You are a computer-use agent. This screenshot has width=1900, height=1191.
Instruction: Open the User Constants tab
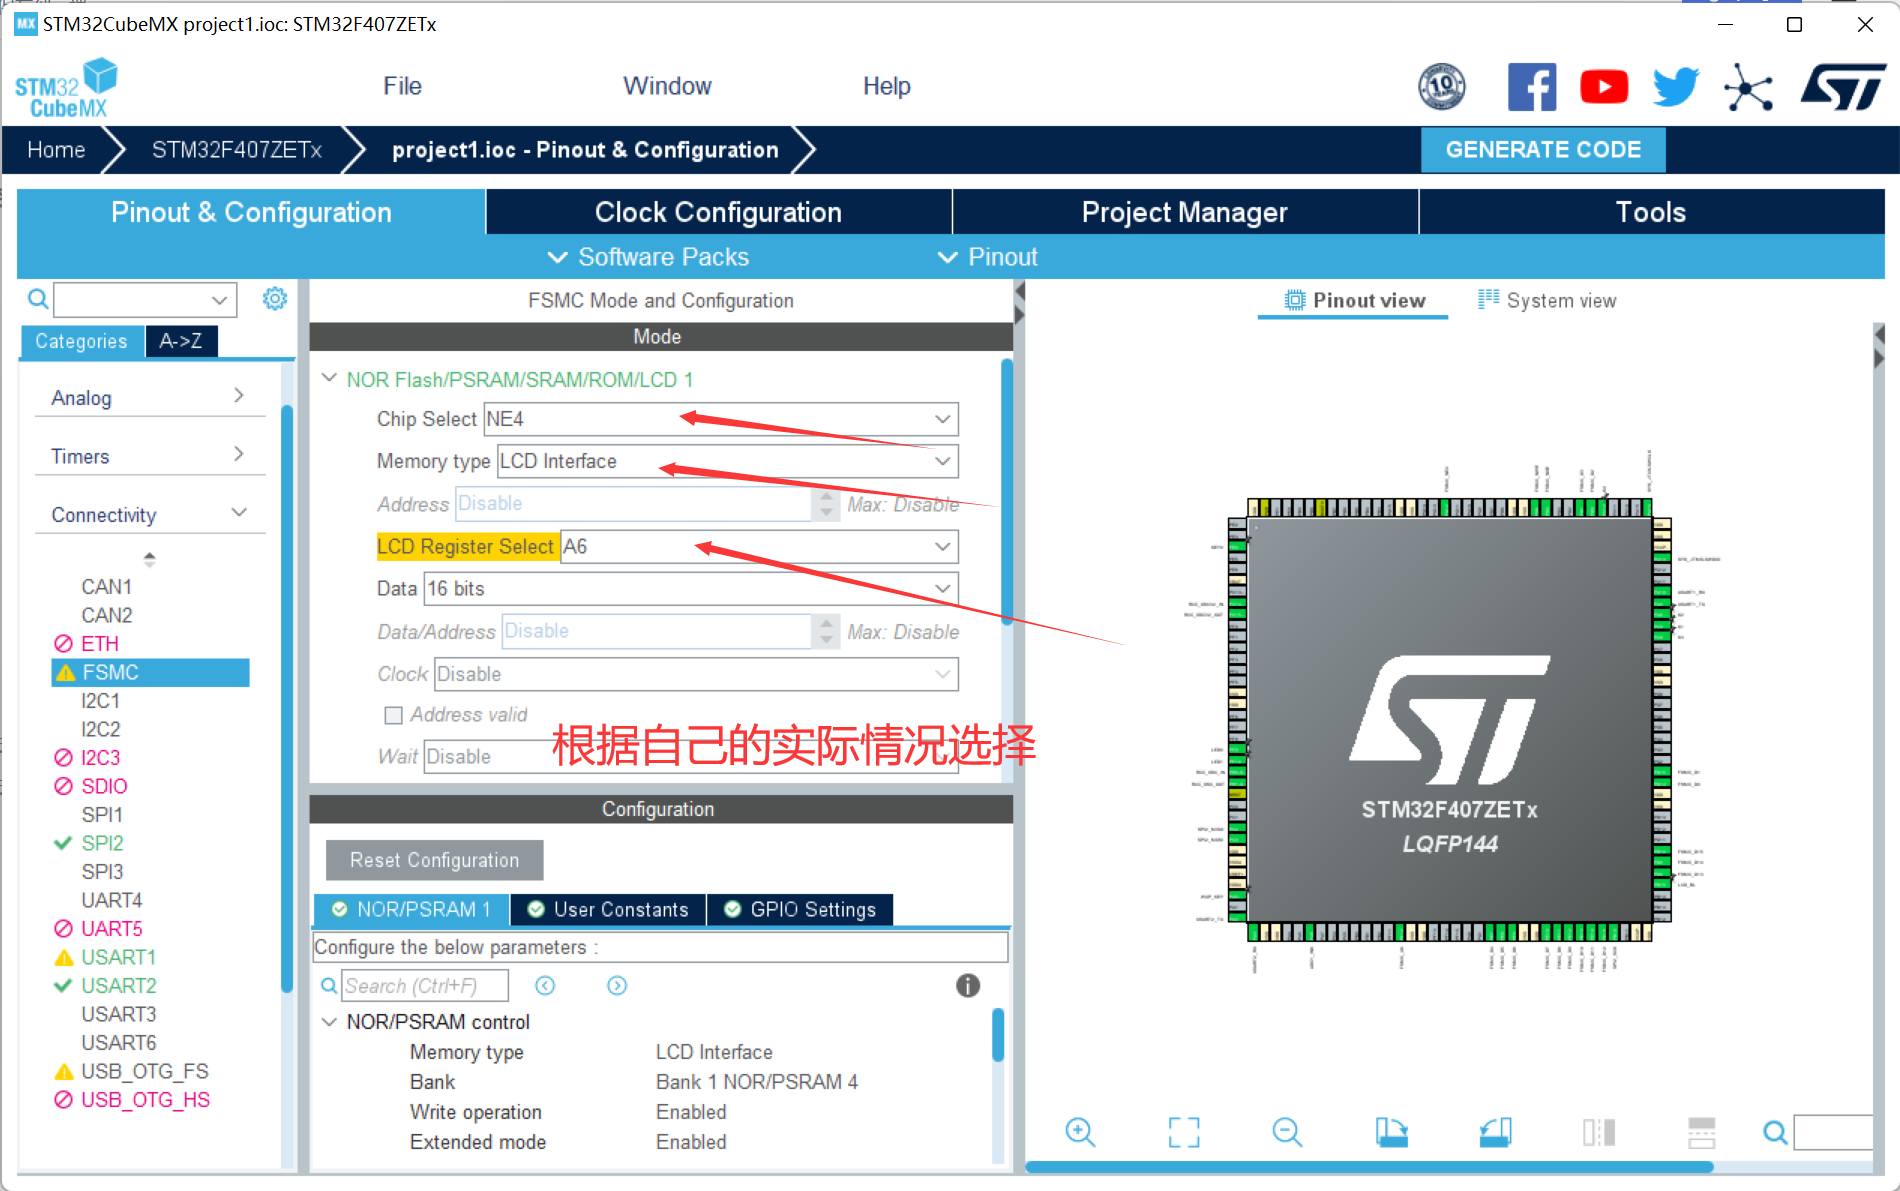[x=608, y=909]
